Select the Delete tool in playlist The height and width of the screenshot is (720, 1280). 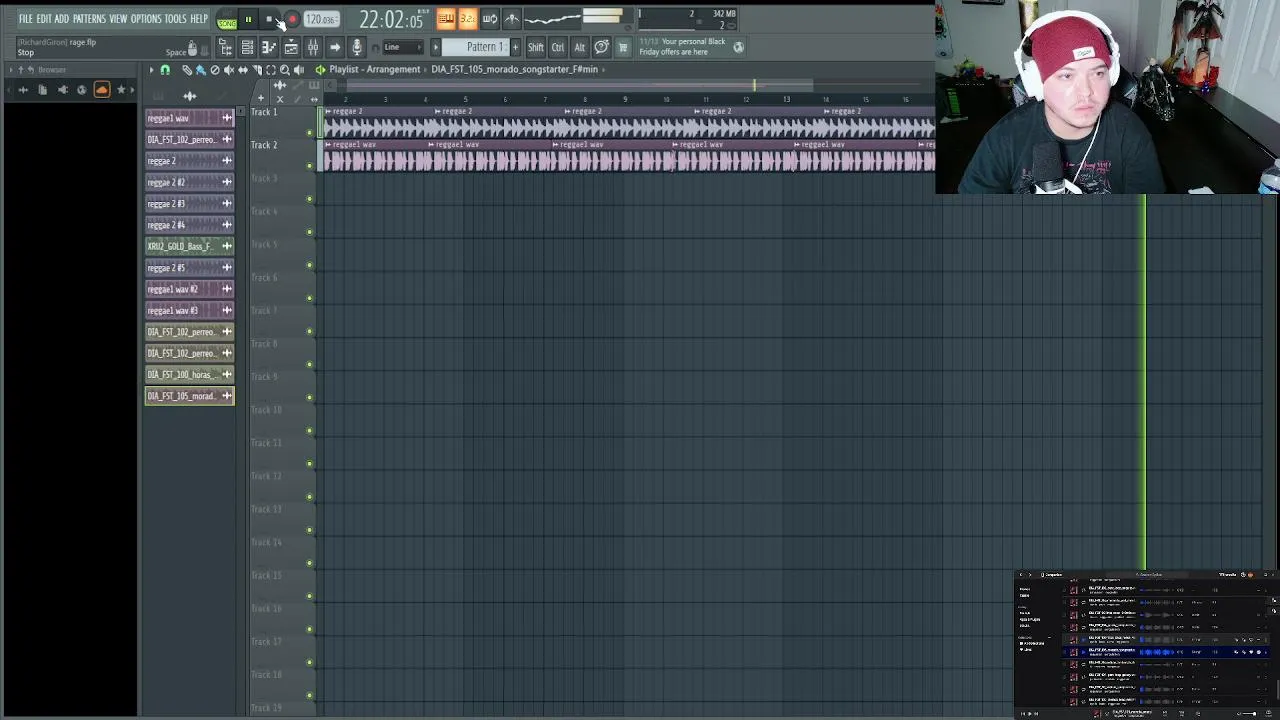click(x=215, y=70)
